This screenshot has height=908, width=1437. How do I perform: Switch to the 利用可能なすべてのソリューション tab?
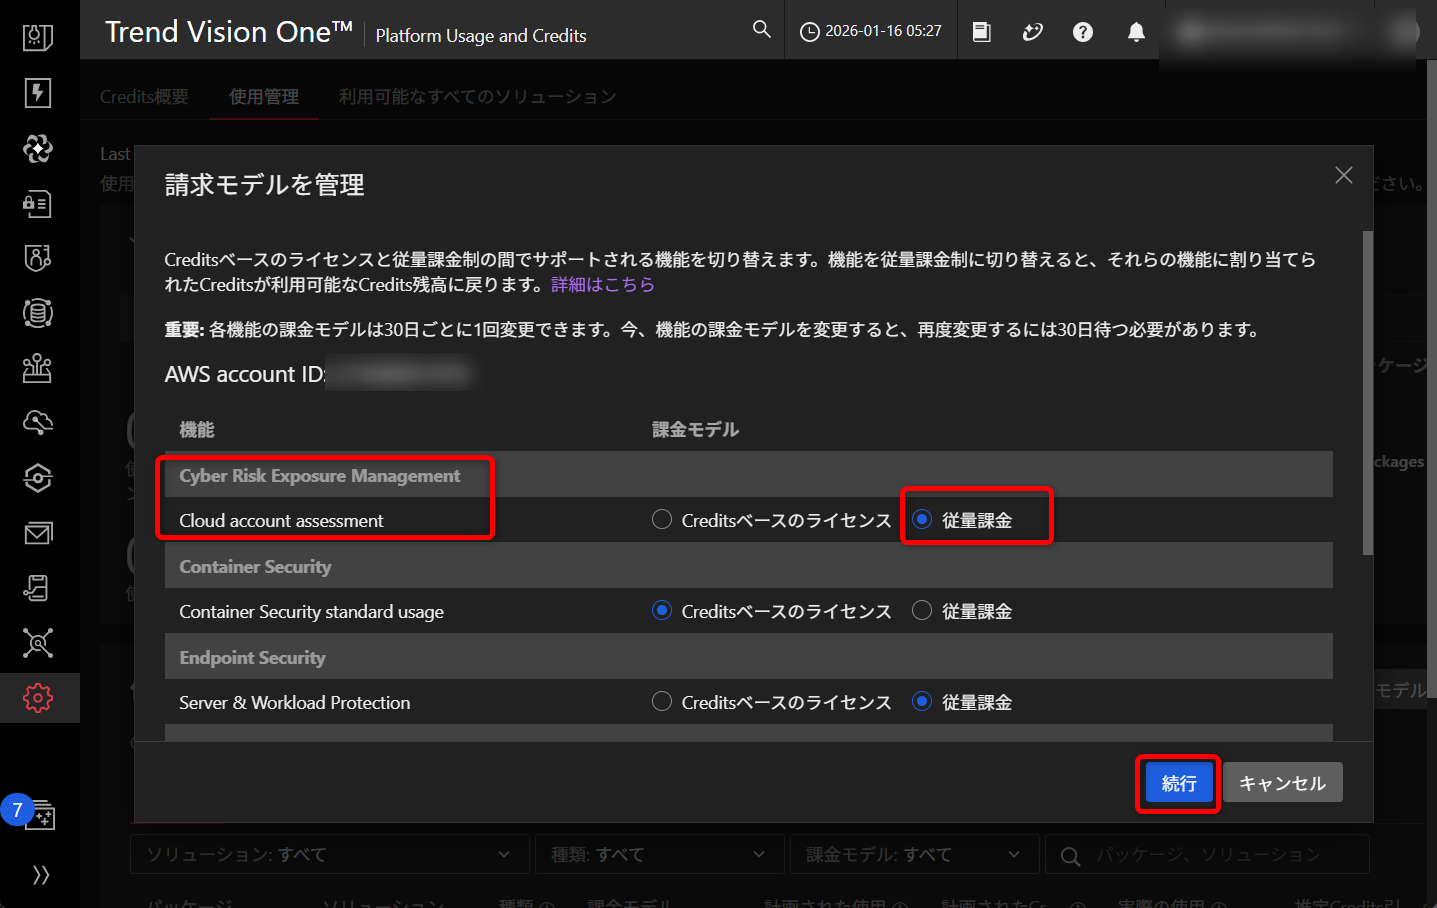(477, 96)
